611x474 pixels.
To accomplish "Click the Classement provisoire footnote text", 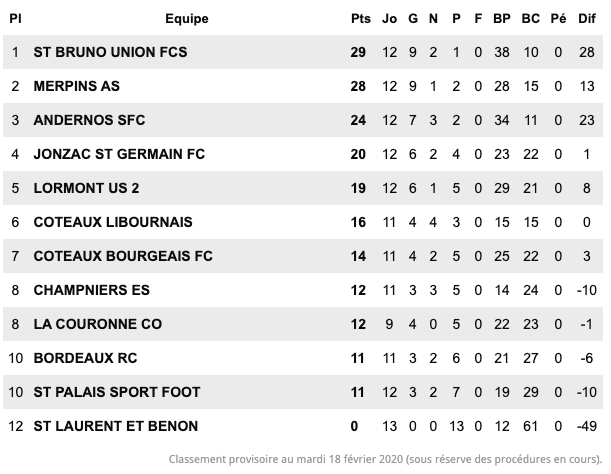I will (x=385, y=459).
